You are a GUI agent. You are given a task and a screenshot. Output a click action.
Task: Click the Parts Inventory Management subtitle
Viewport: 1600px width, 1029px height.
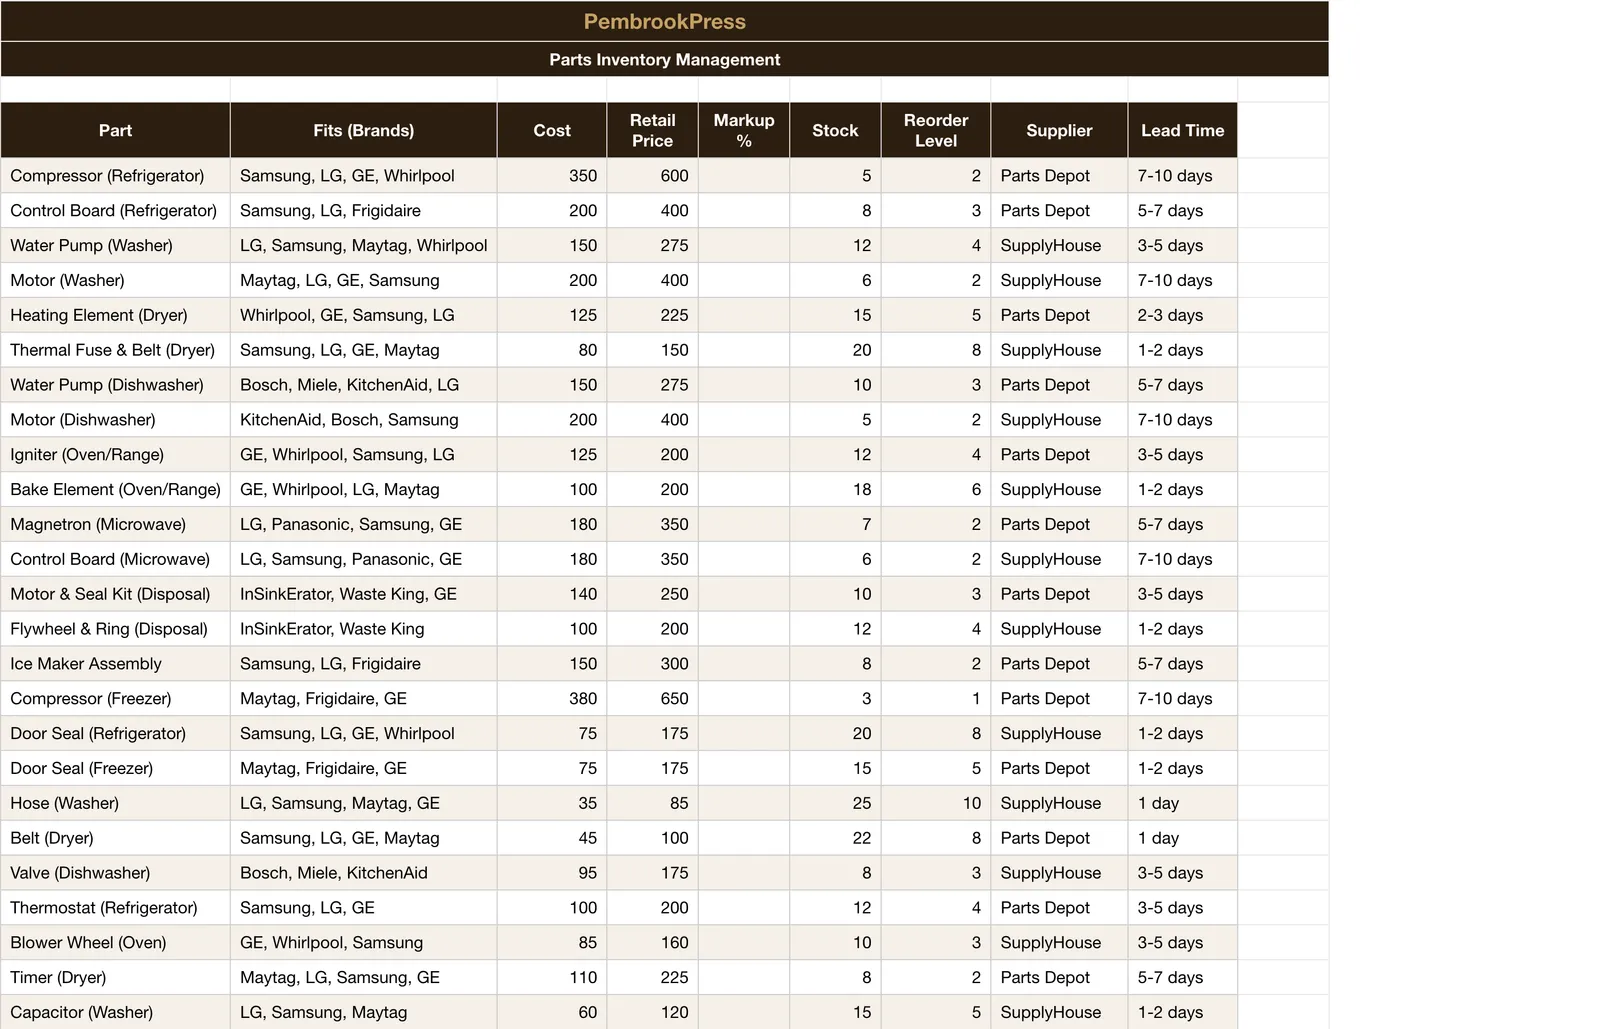(x=664, y=59)
